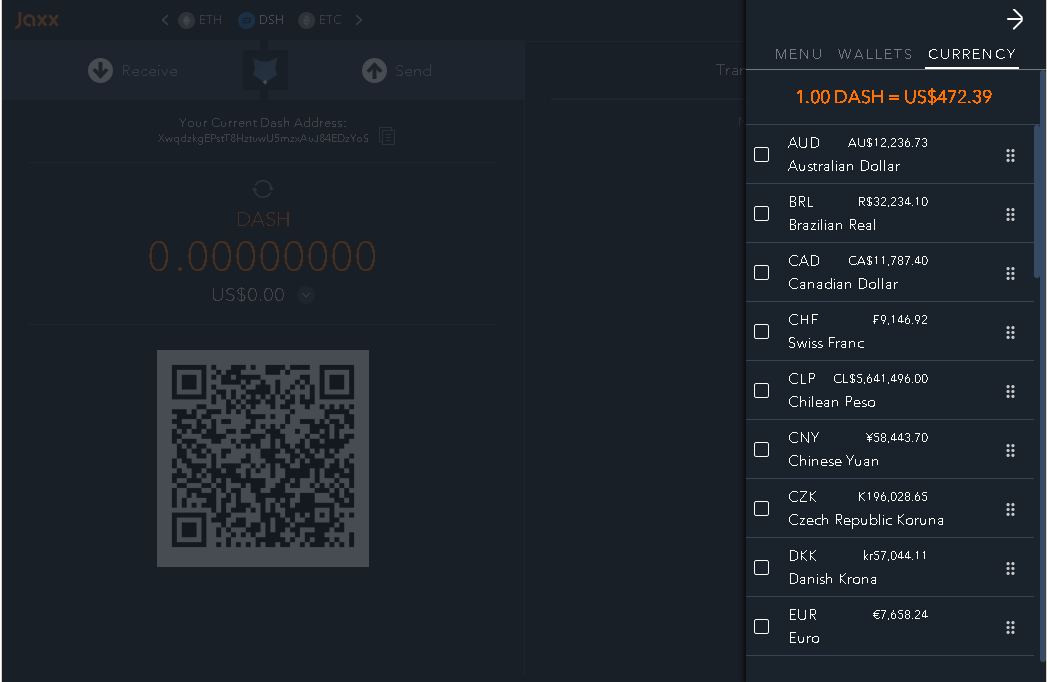Viewport: 1047px width, 682px height.
Task: Enable the EUR Euro checkbox
Action: 761,627
